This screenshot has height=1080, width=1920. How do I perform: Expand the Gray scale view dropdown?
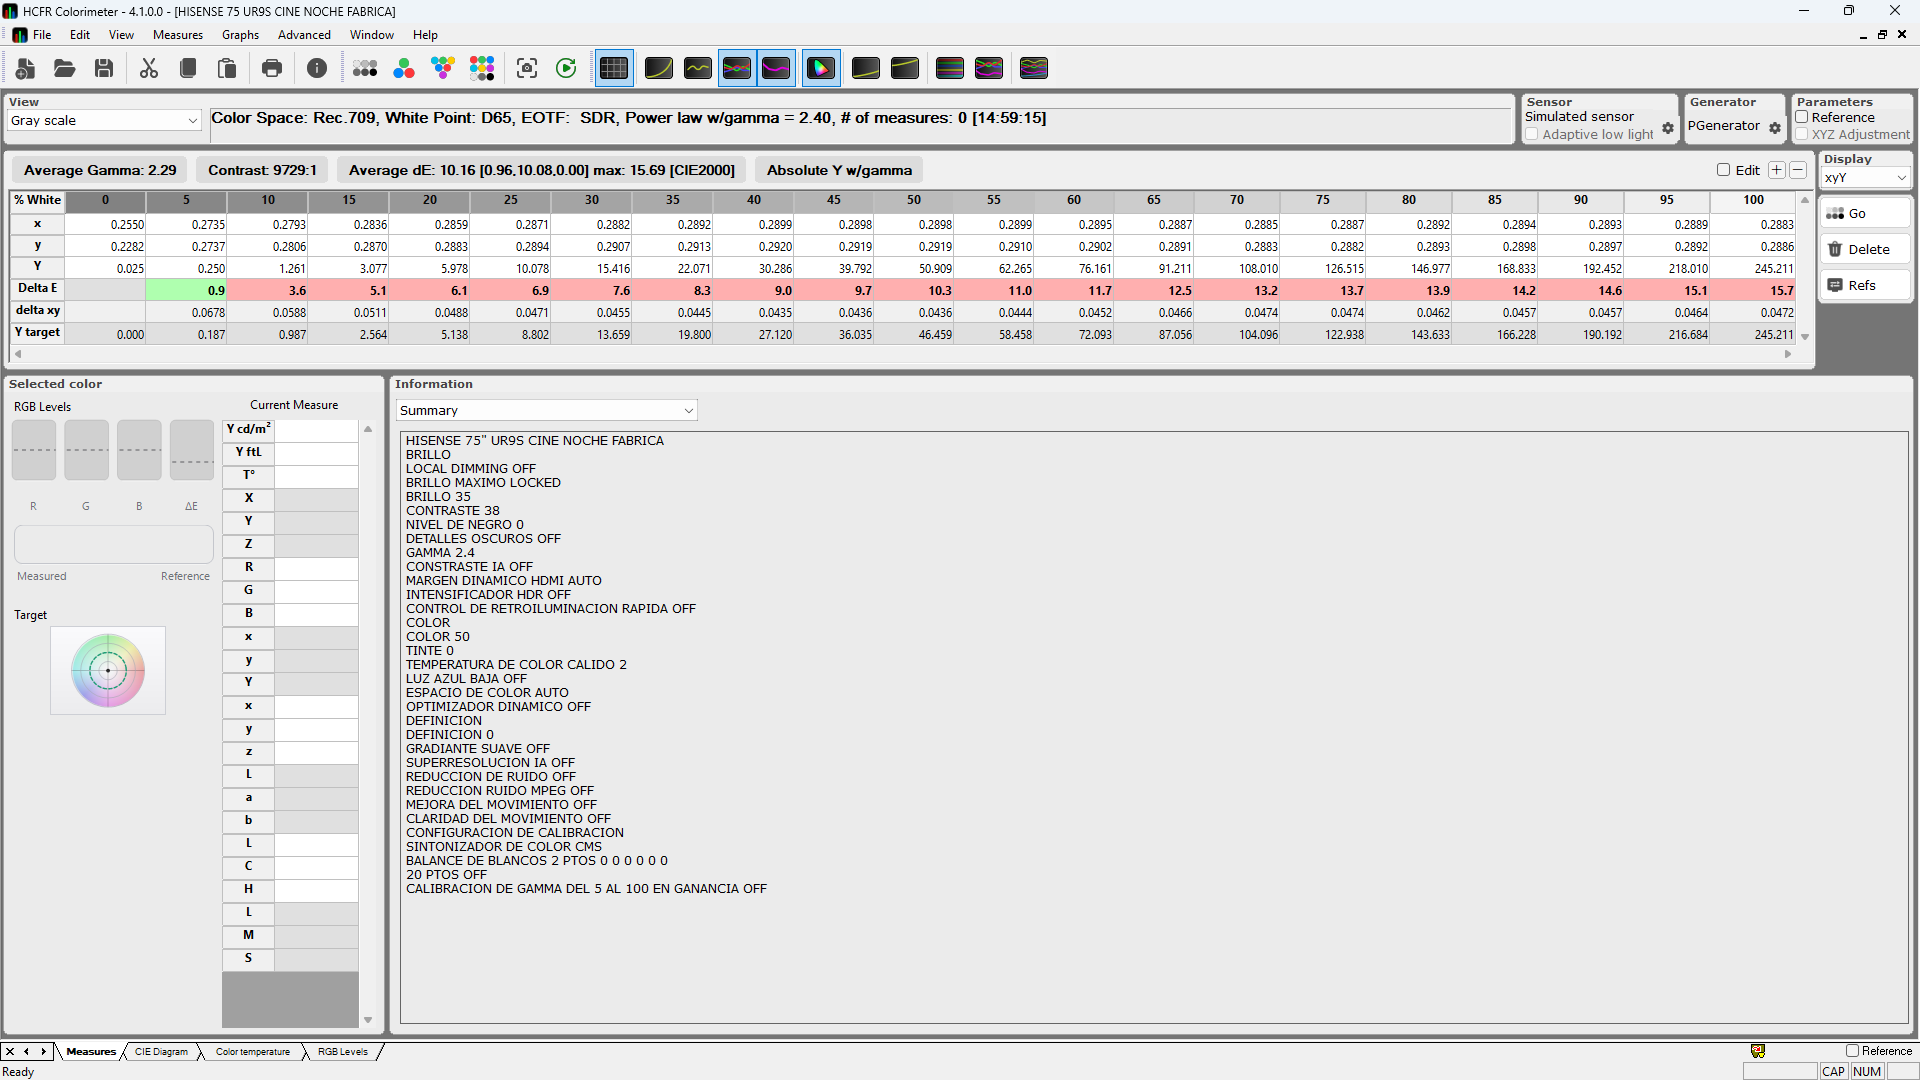[105, 120]
